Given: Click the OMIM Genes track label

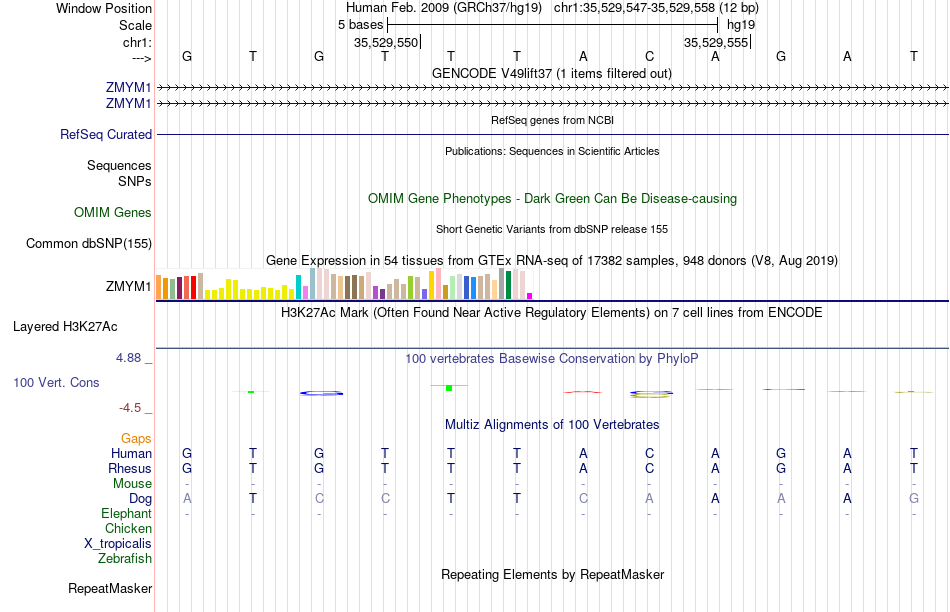Looking at the screenshot, I should 113,213.
